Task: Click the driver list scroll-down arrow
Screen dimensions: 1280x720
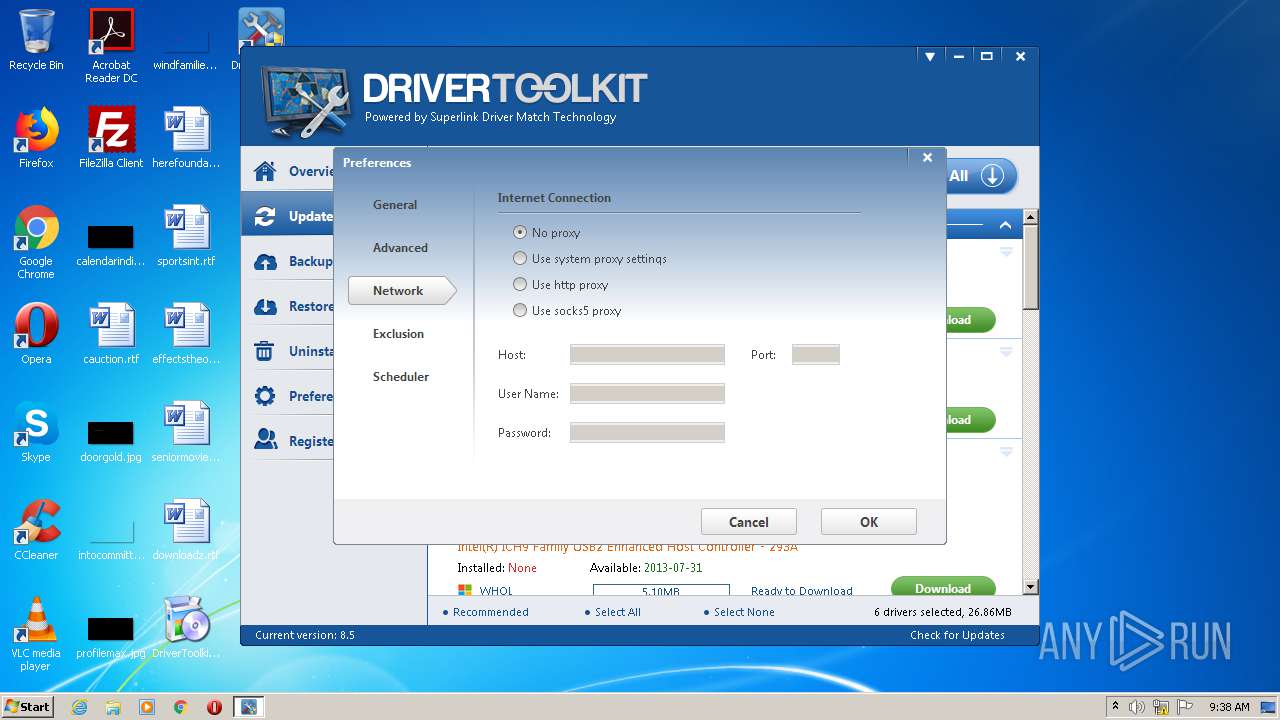Action: point(1031,587)
